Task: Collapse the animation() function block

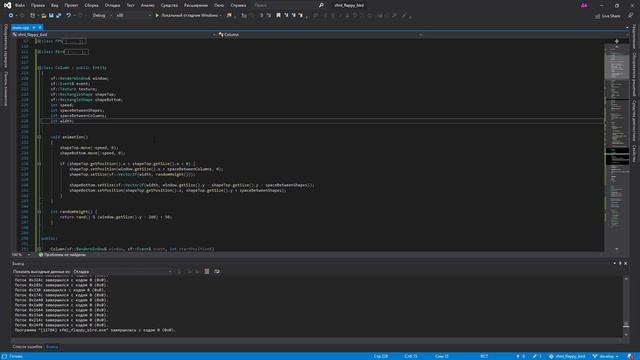Action: (x=39, y=137)
